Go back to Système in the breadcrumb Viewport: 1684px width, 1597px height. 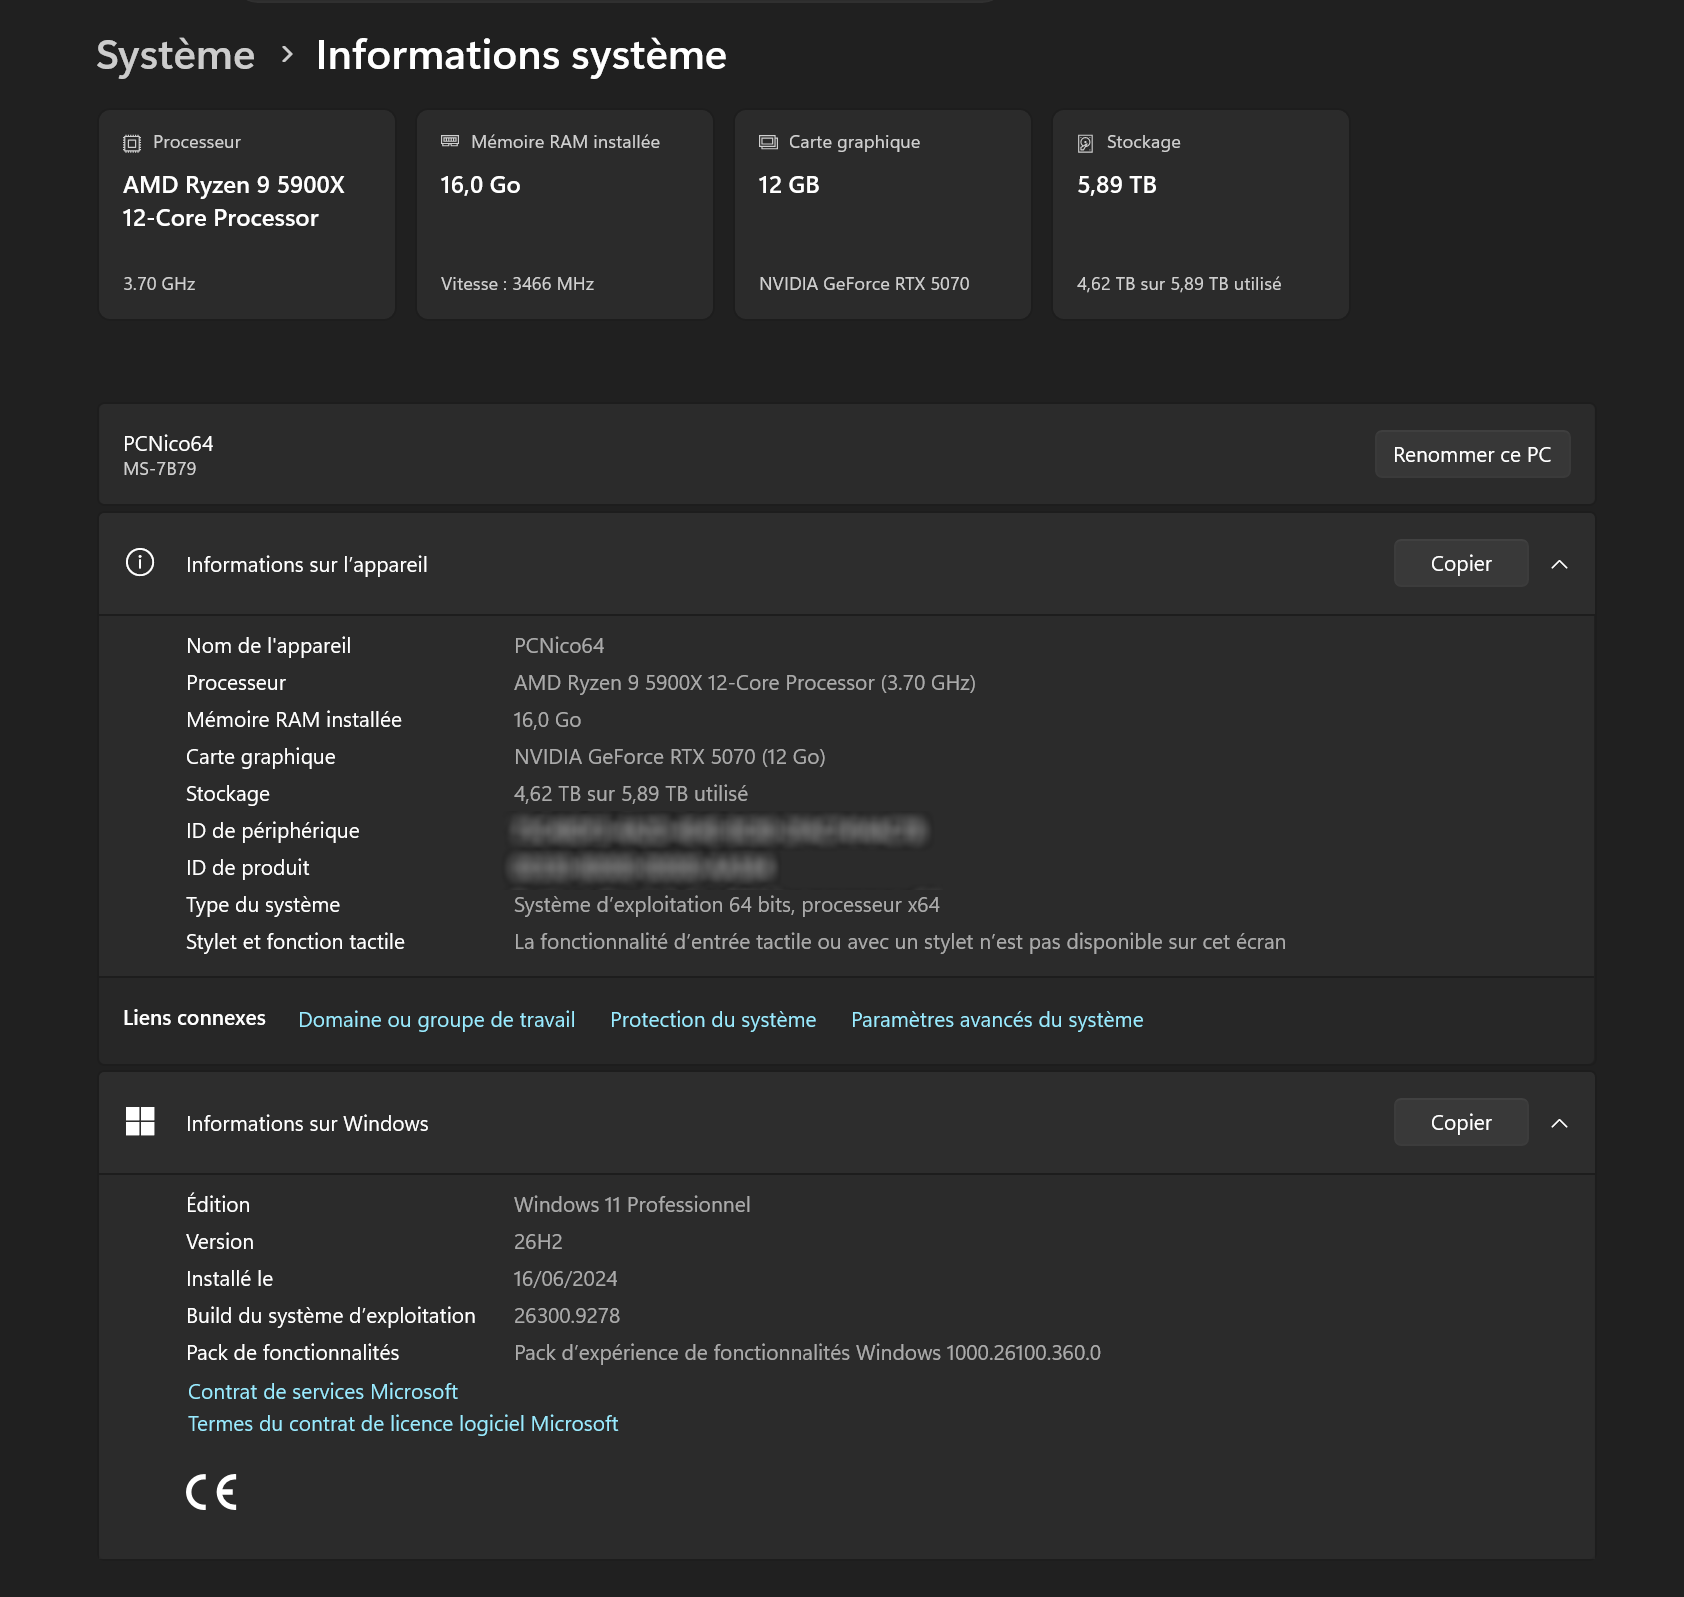coord(175,55)
